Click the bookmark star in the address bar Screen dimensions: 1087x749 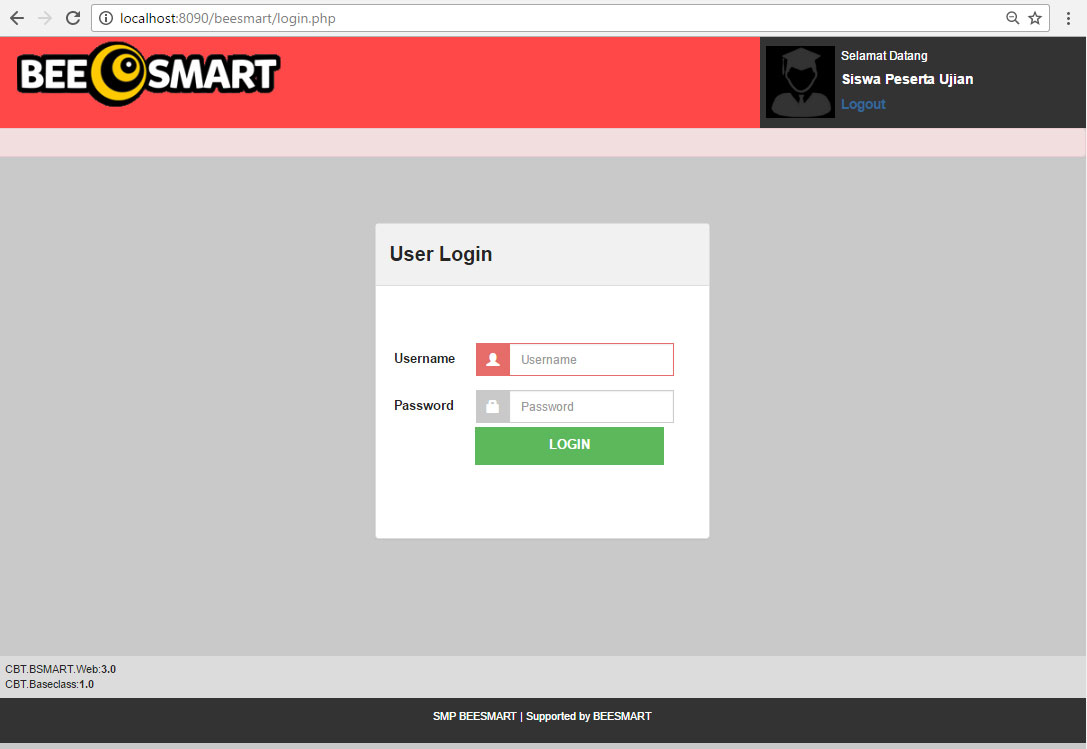click(x=1036, y=17)
